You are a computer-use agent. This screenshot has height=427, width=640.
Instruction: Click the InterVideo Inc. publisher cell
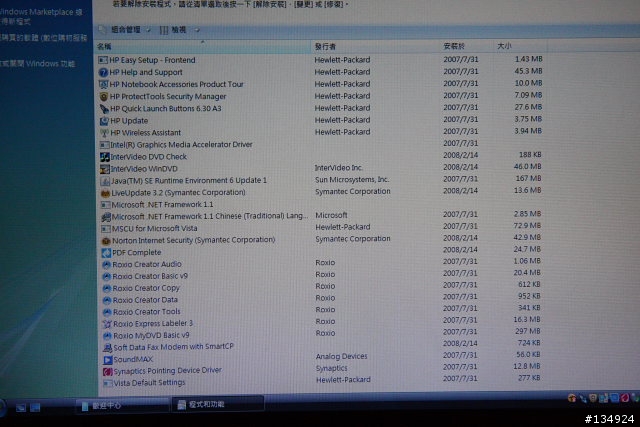[339, 168]
